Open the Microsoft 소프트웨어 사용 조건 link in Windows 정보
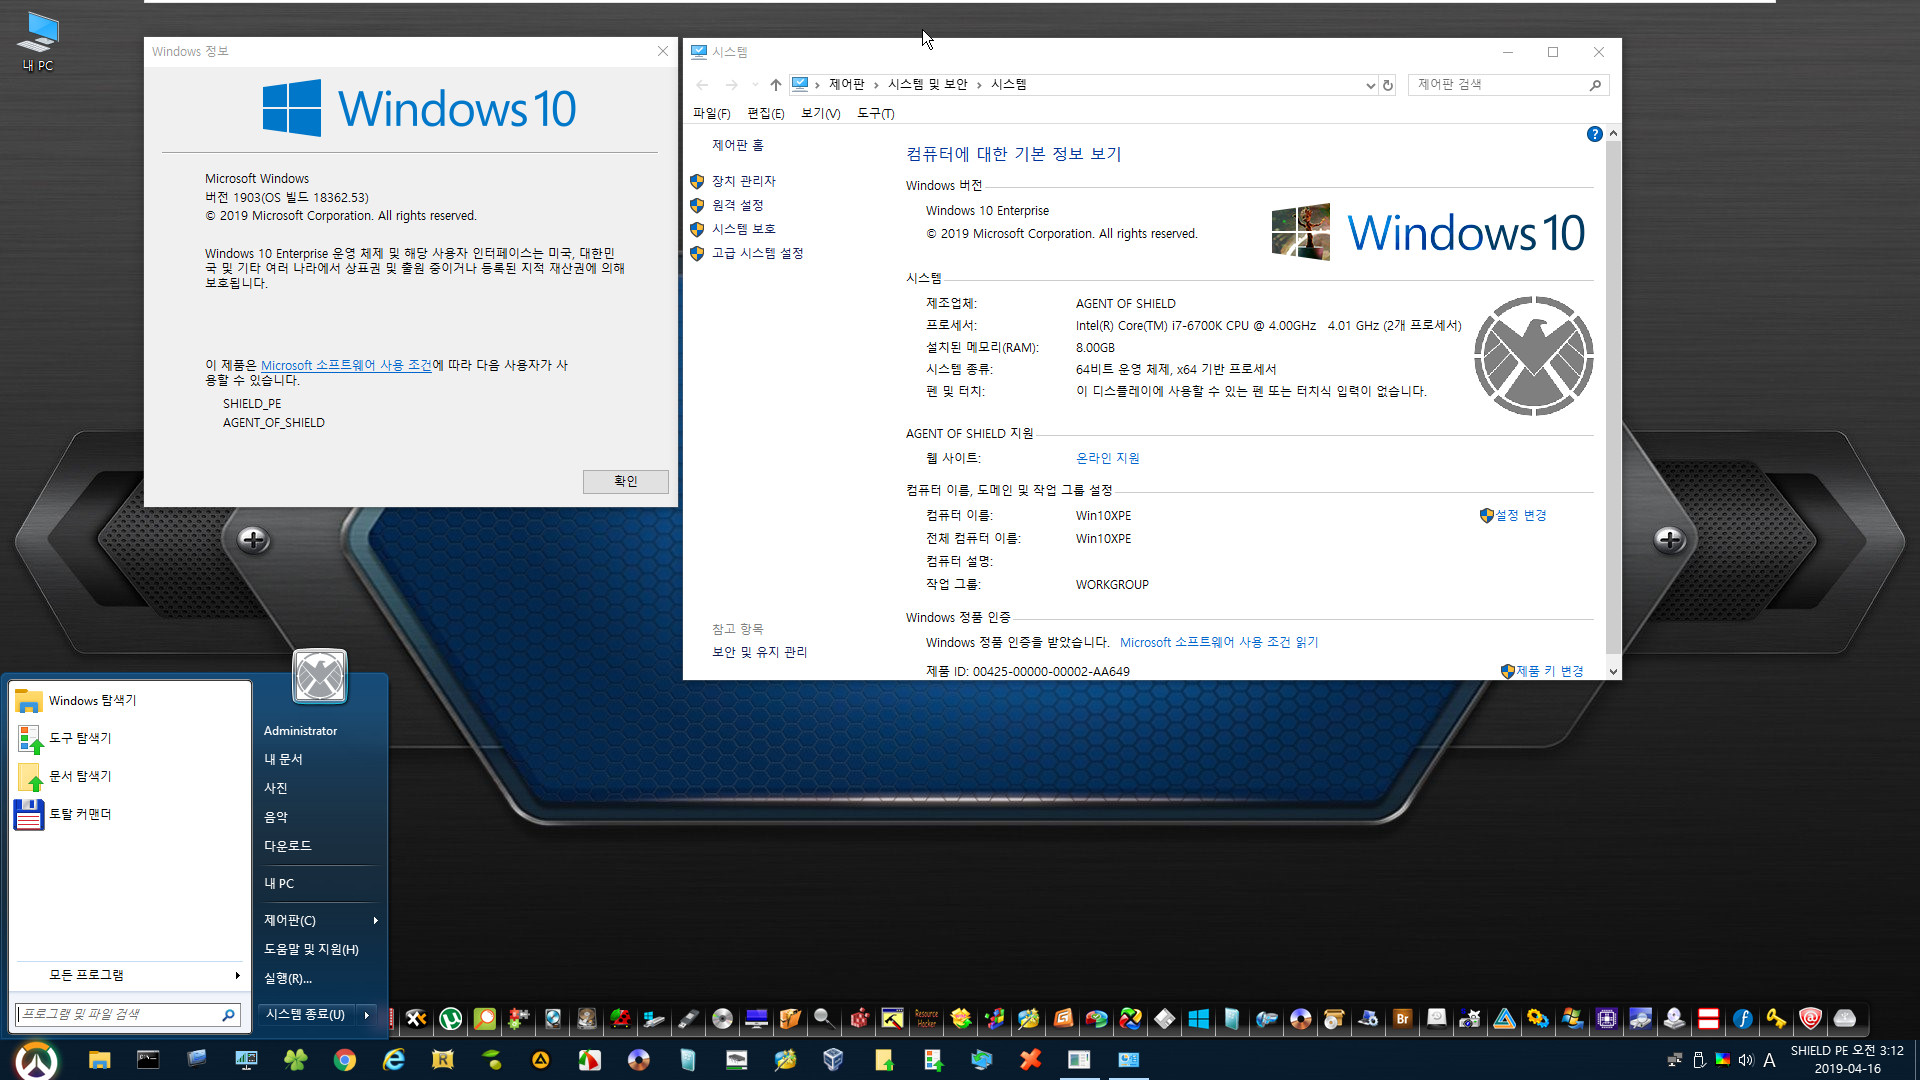The width and height of the screenshot is (1920, 1080). 346,365
